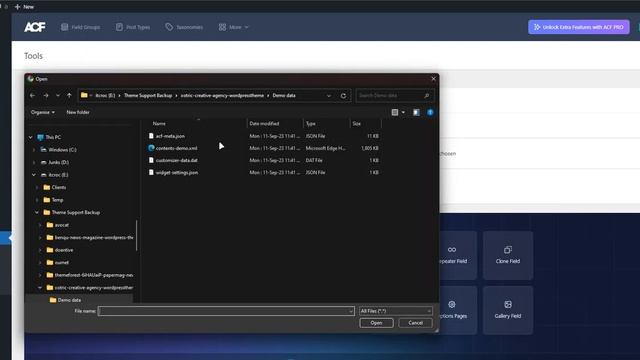The image size is (640, 360).
Task: Click the Gallery Field card
Action: [508, 310]
